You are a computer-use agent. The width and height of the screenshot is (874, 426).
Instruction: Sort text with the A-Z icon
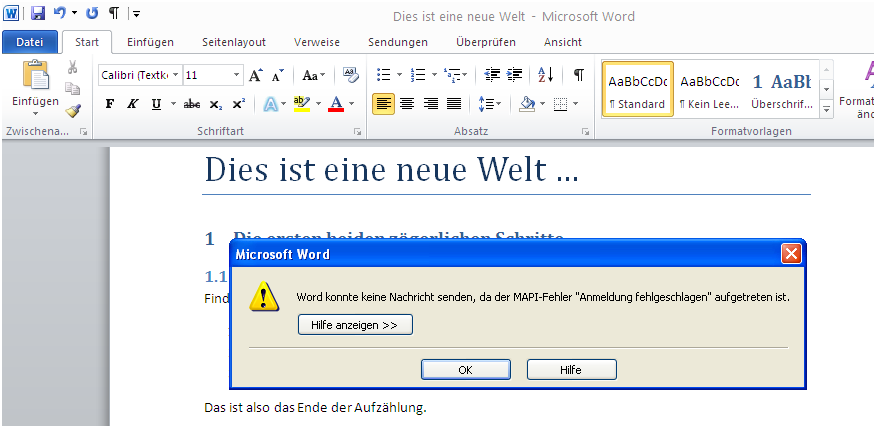(545, 75)
